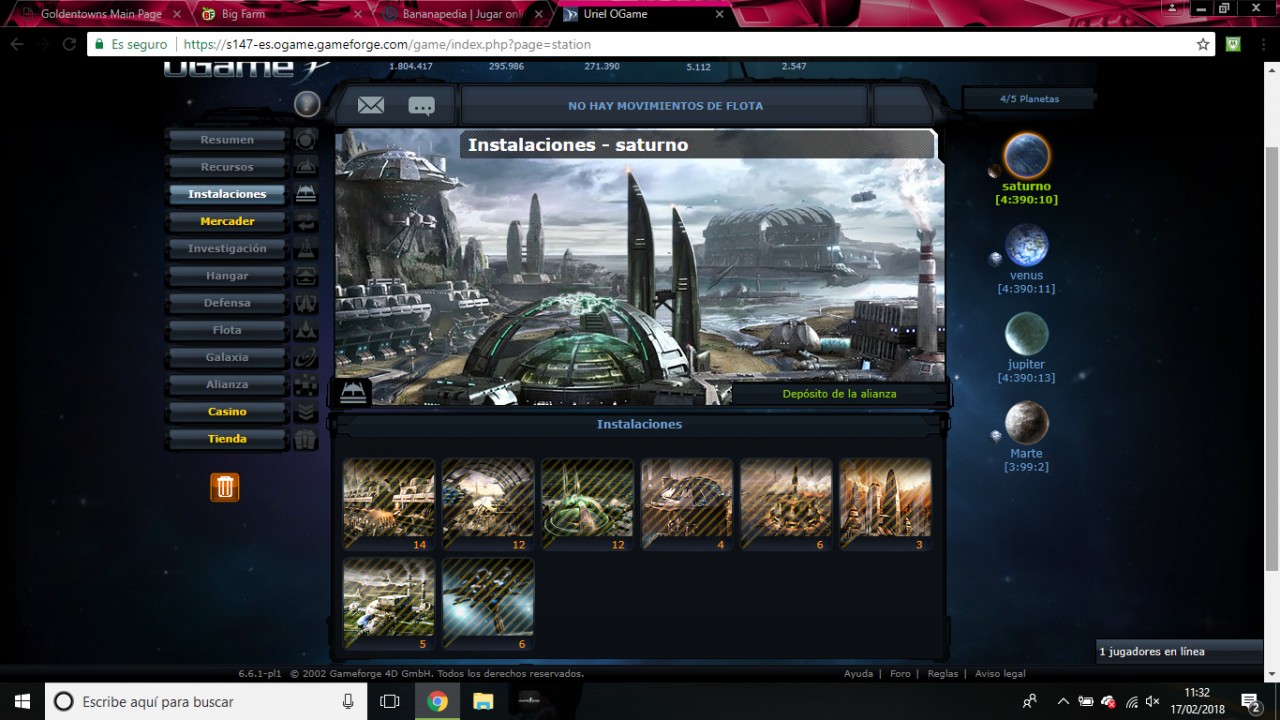Click the icon beside the Instalaciones menu entry
Image resolution: width=1280 pixels, height=720 pixels.
(x=306, y=194)
